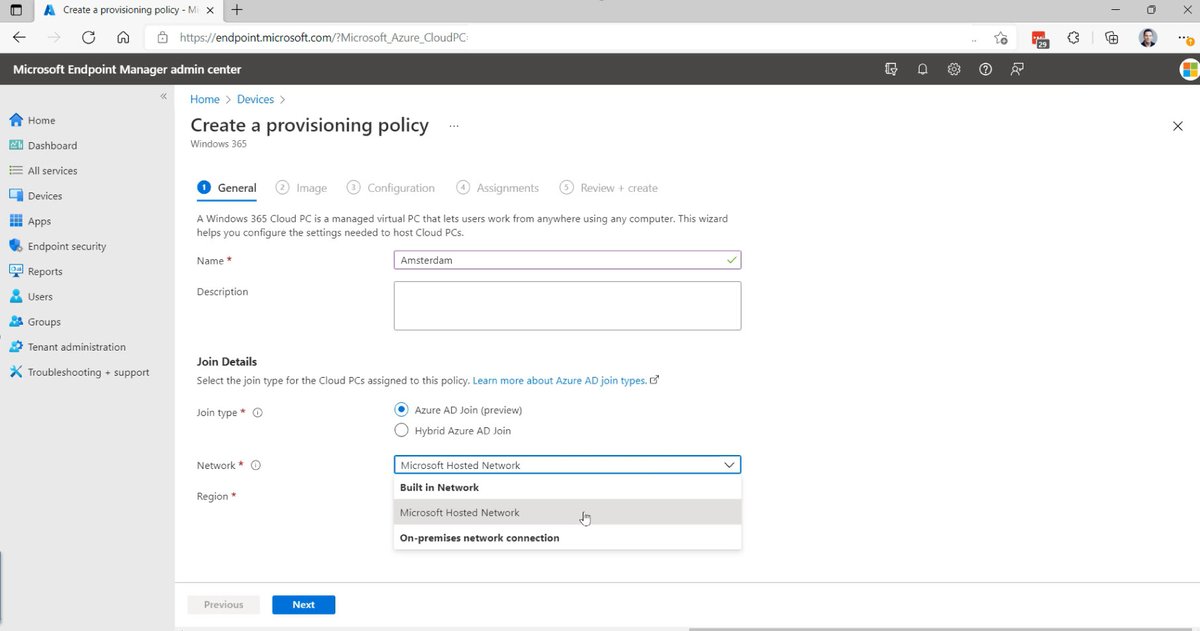Select Hybrid Azure AD Join radio
Screen dimensions: 1200x631
(402, 430)
